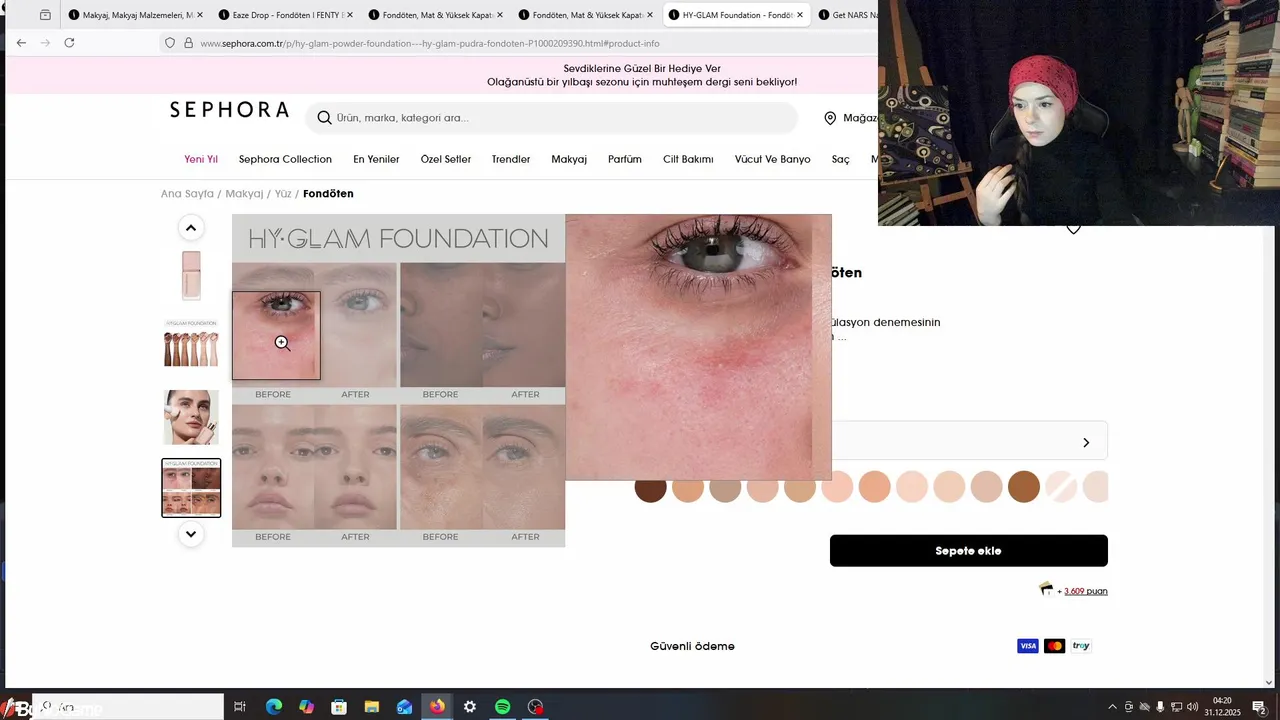
Task: Click the wishlist heart icon
Action: coord(1073,229)
